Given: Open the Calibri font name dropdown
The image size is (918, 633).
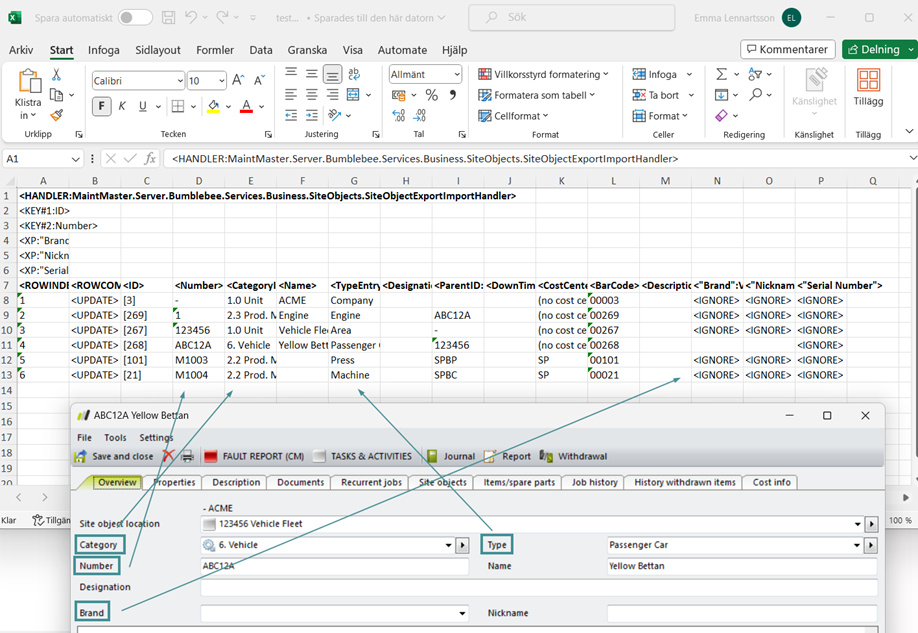Looking at the screenshot, I should [x=180, y=81].
